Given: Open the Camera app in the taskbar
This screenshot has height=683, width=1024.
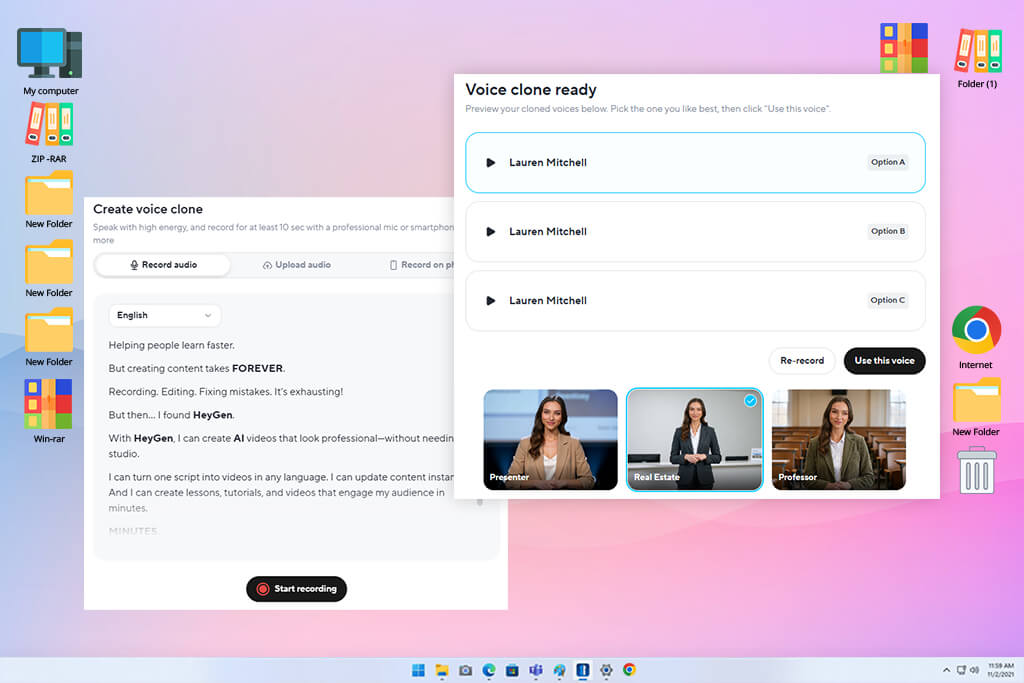Looking at the screenshot, I should [x=466, y=670].
